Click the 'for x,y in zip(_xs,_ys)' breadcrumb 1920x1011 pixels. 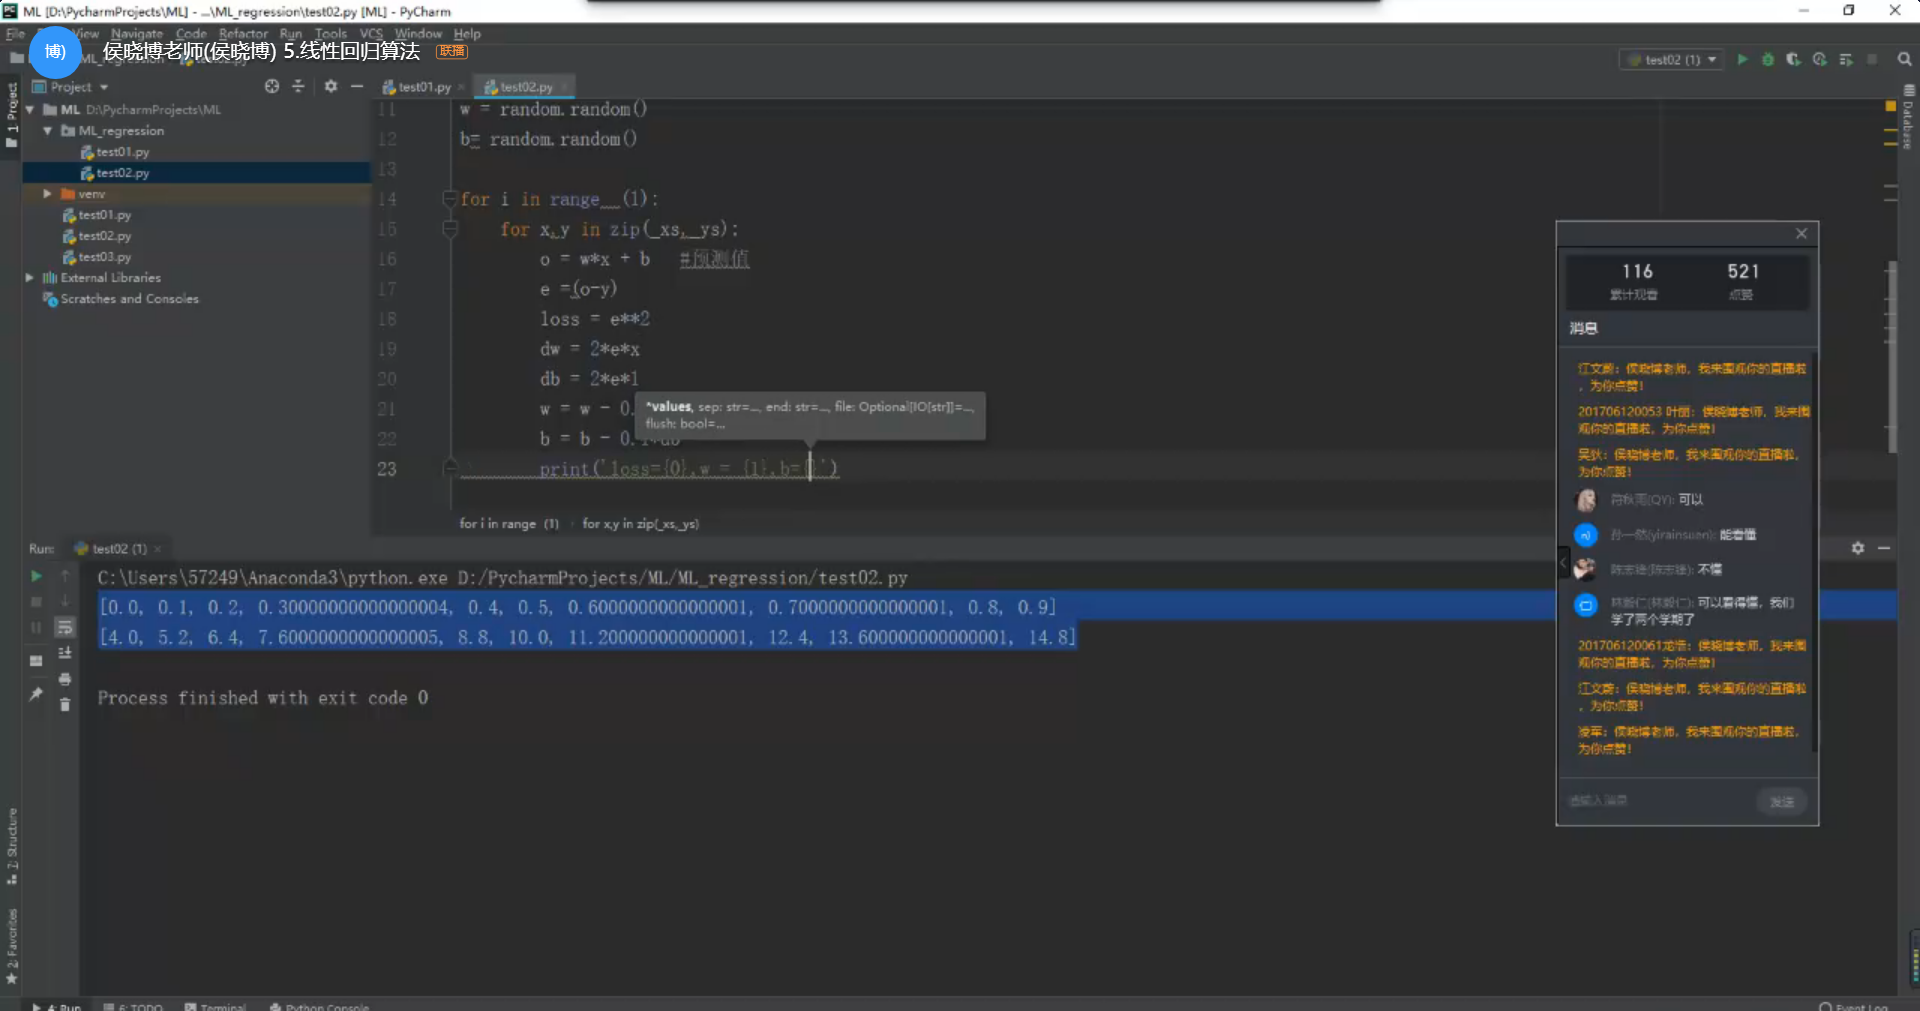pos(640,524)
